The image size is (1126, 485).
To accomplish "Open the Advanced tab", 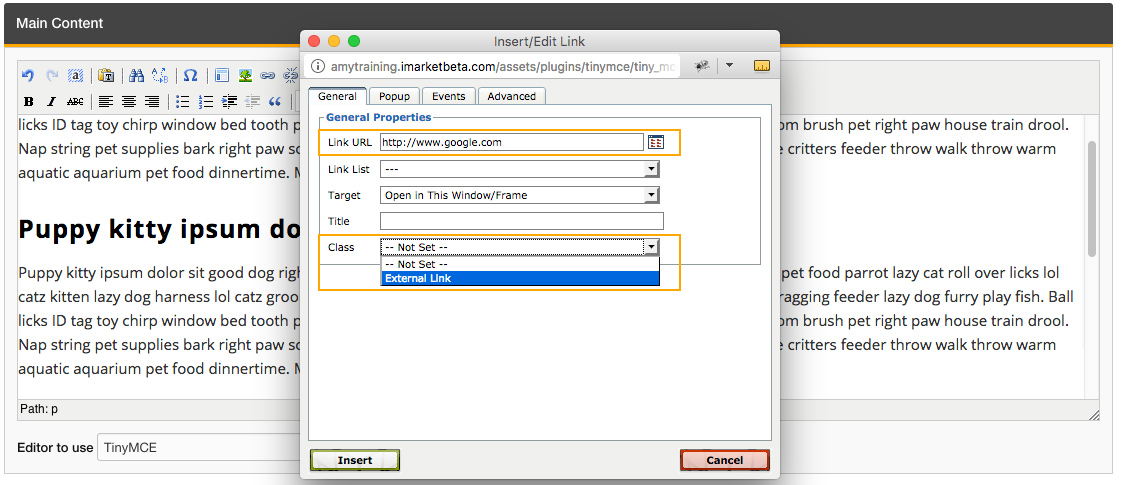I will (512, 96).
